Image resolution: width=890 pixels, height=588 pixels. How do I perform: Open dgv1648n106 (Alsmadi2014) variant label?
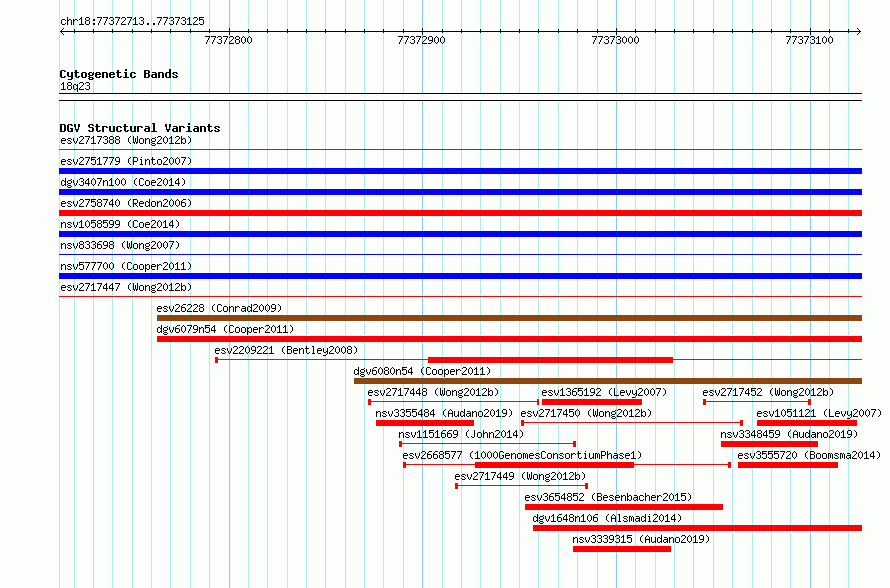(x=607, y=518)
